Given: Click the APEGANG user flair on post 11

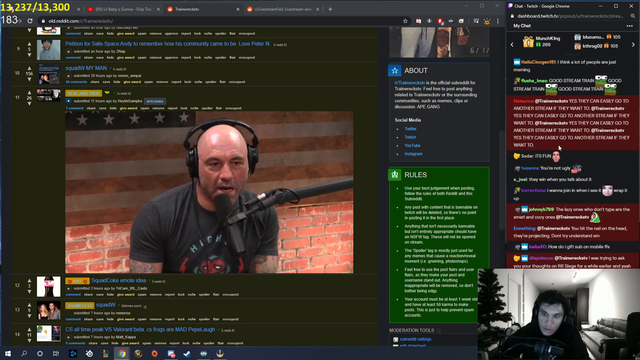Looking at the screenshot, I should coord(155,101).
